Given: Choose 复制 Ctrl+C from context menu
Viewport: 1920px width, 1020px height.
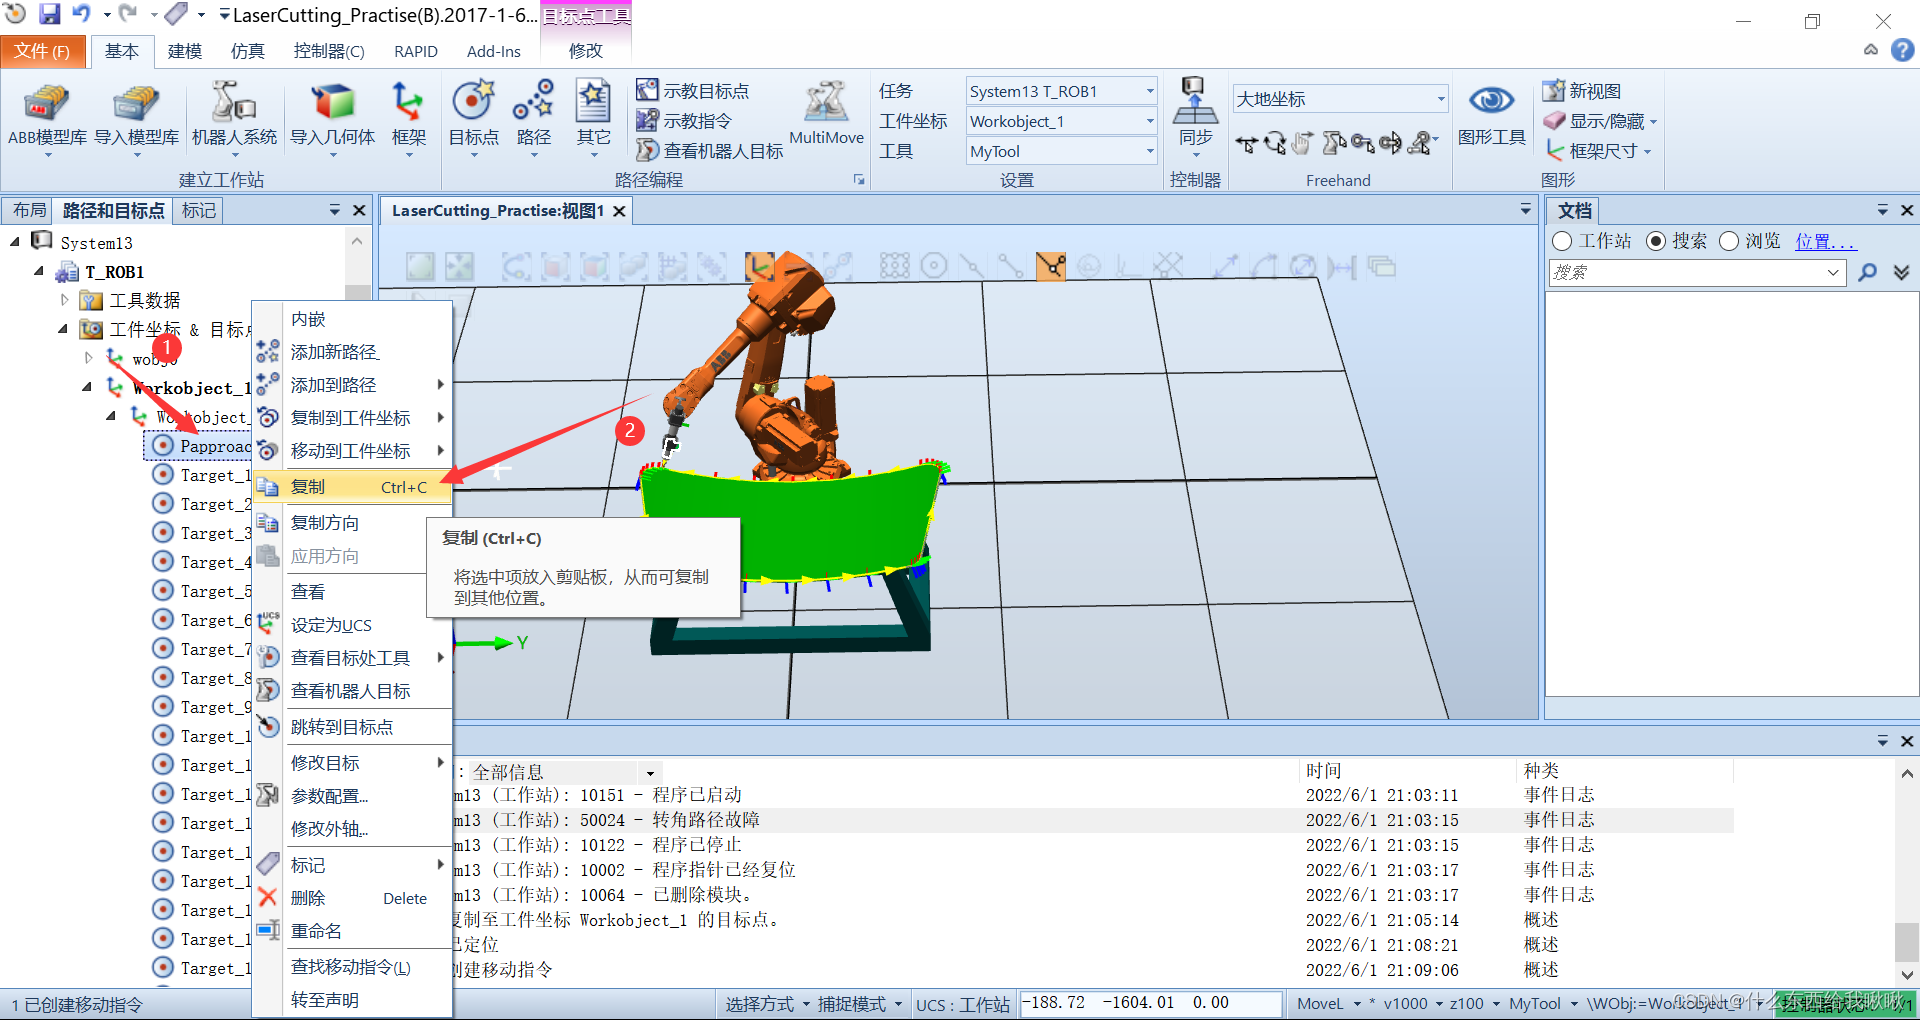Looking at the screenshot, I should click(x=352, y=487).
